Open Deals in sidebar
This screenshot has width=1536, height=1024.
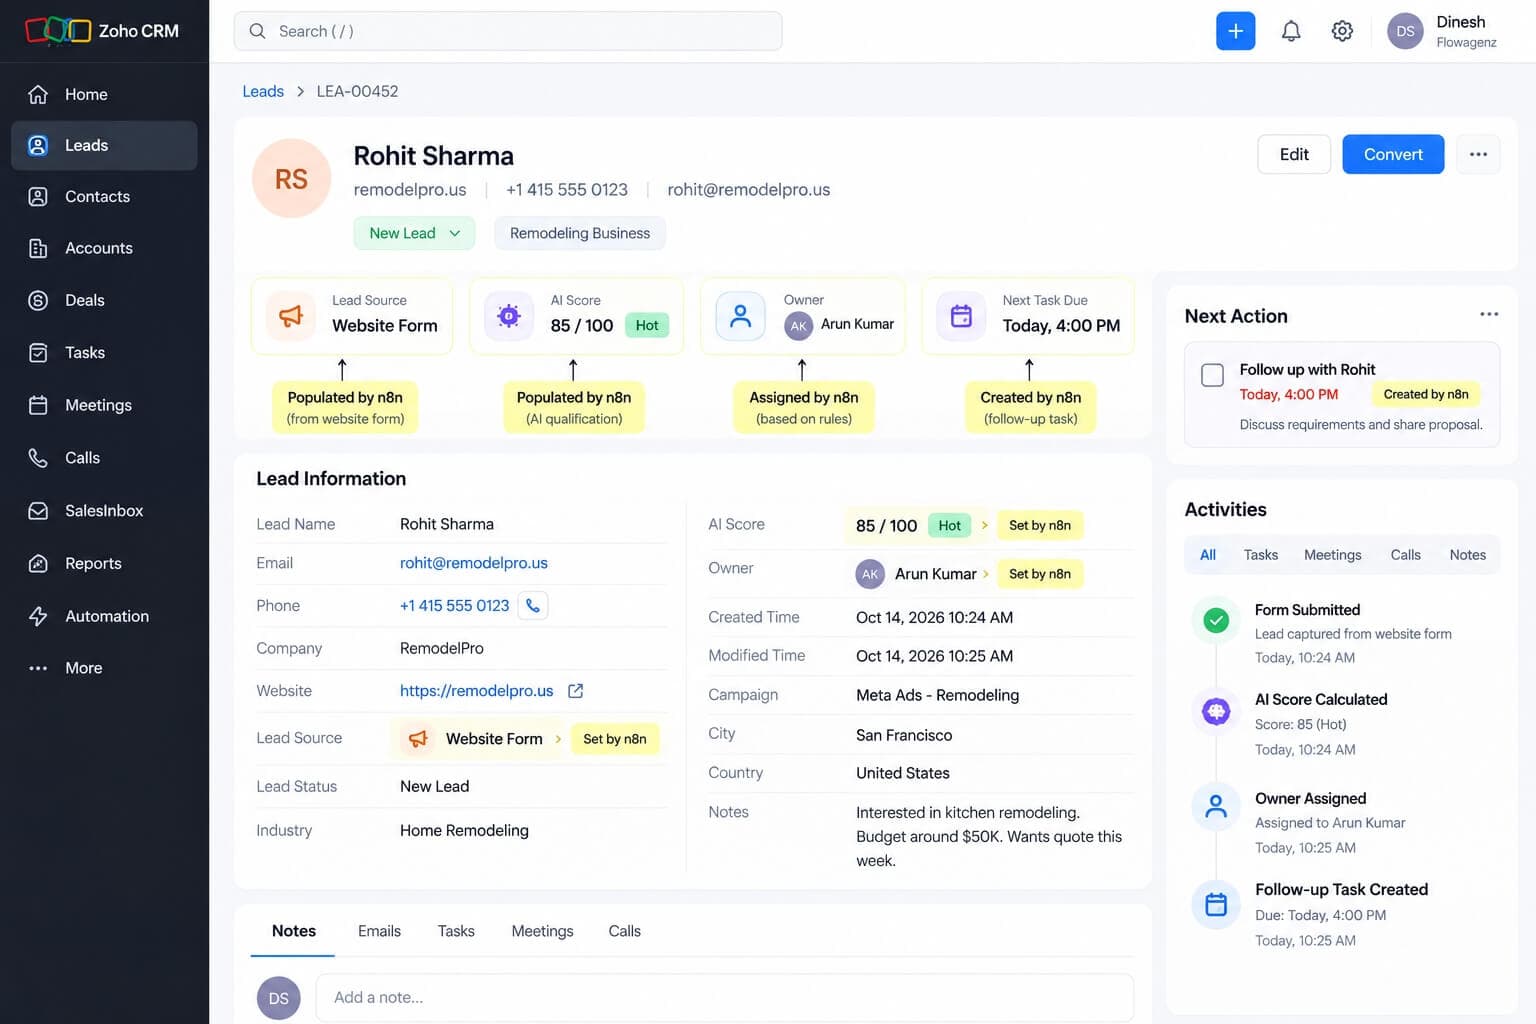pos(104,300)
